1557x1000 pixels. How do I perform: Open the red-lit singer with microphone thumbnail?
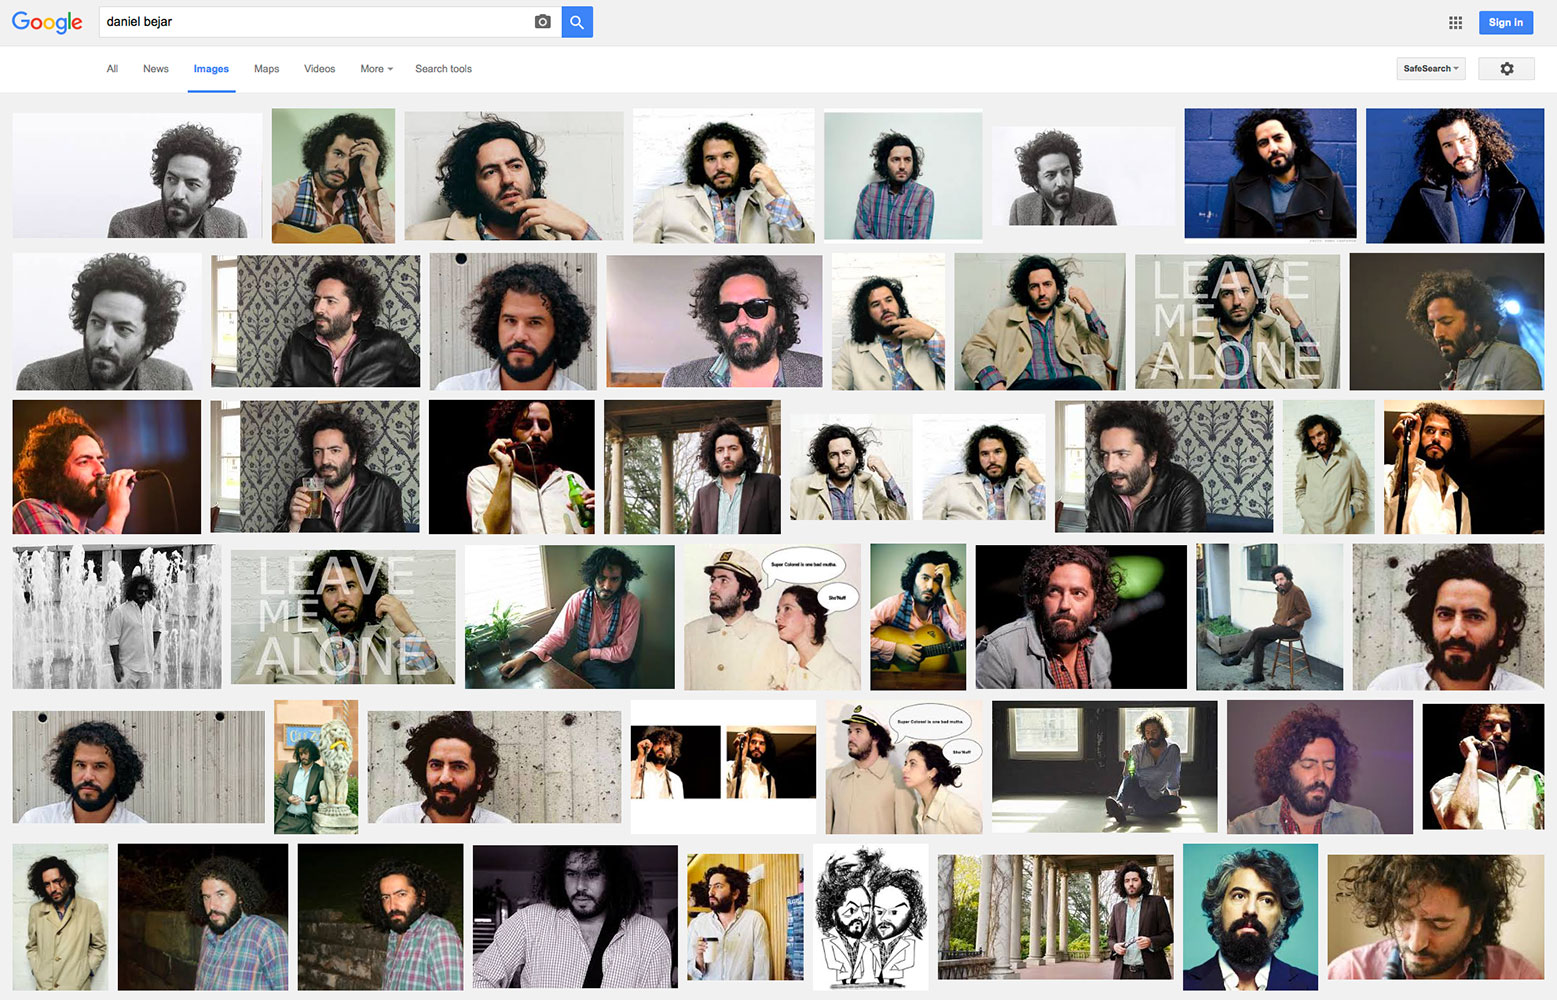[106, 467]
